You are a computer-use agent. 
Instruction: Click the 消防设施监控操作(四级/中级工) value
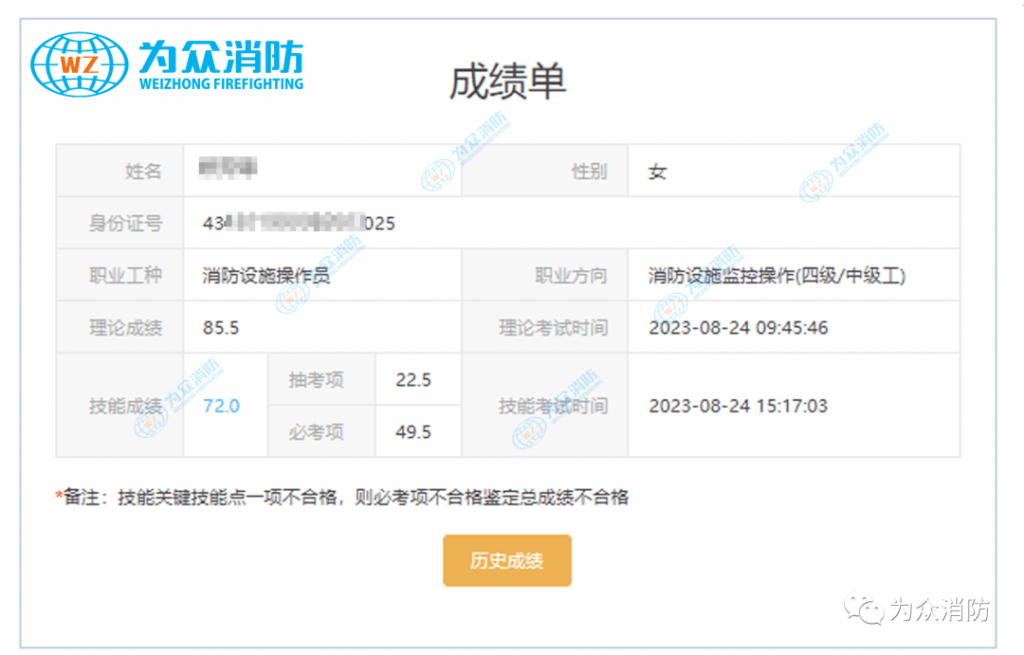pyautogui.click(x=776, y=276)
